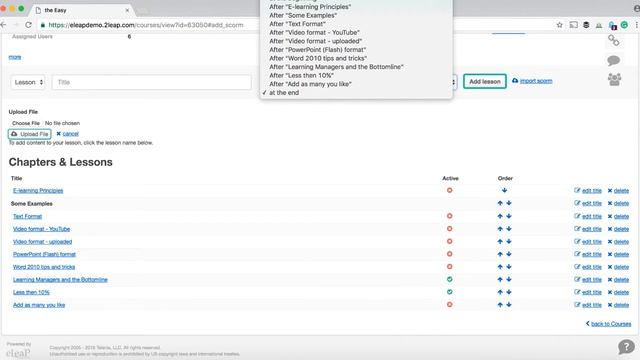640x360 pixels.
Task: Pick After "Learning Managers and the Bottomline" option
Action: pyautogui.click(x=336, y=67)
